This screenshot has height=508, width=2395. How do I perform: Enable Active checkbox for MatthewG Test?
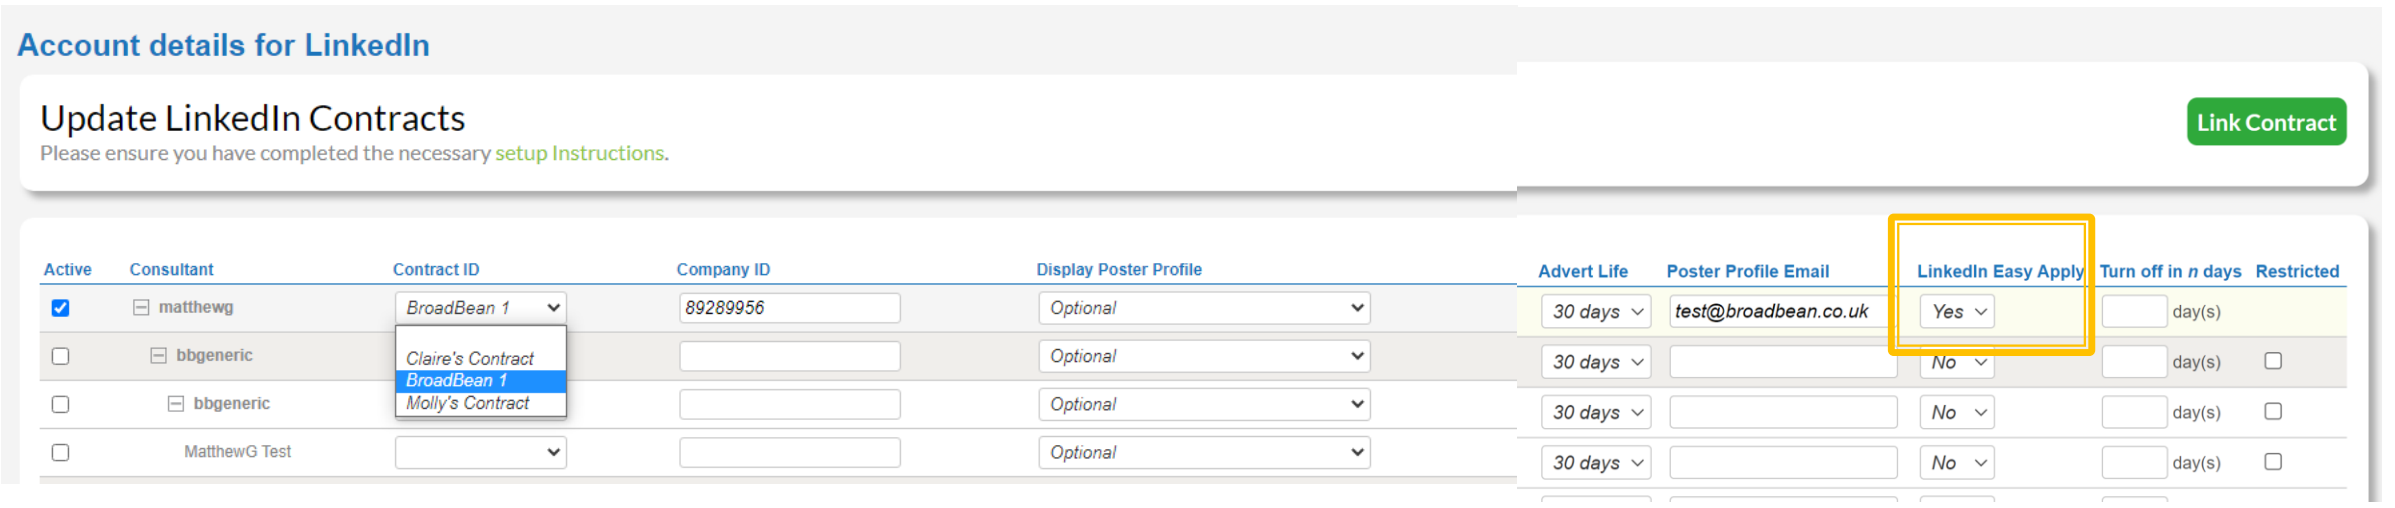click(x=61, y=452)
